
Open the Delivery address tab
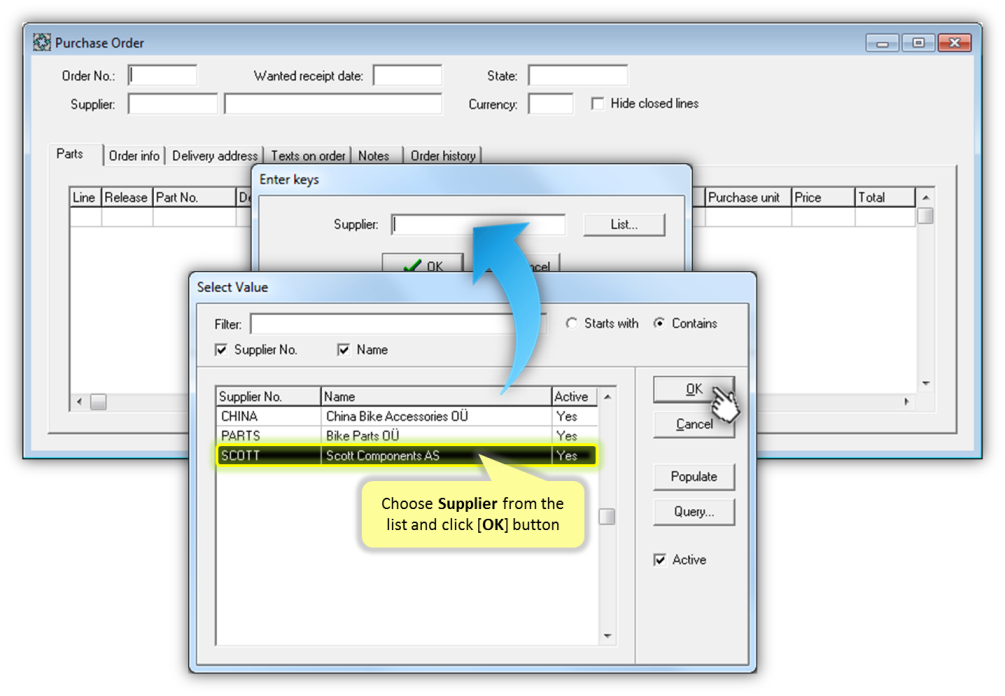click(x=214, y=156)
